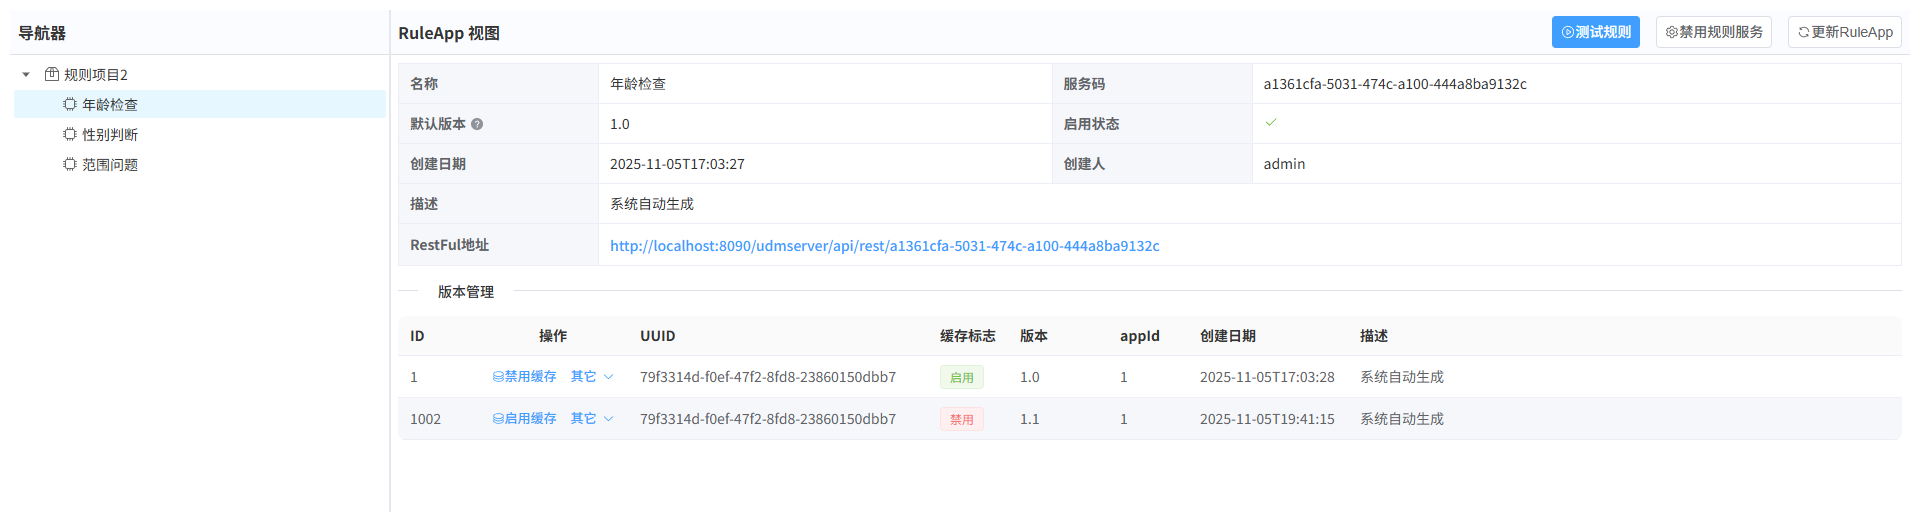The height and width of the screenshot is (512, 1920).
Task: Open the 其它 dropdown in row 1
Action: (591, 377)
